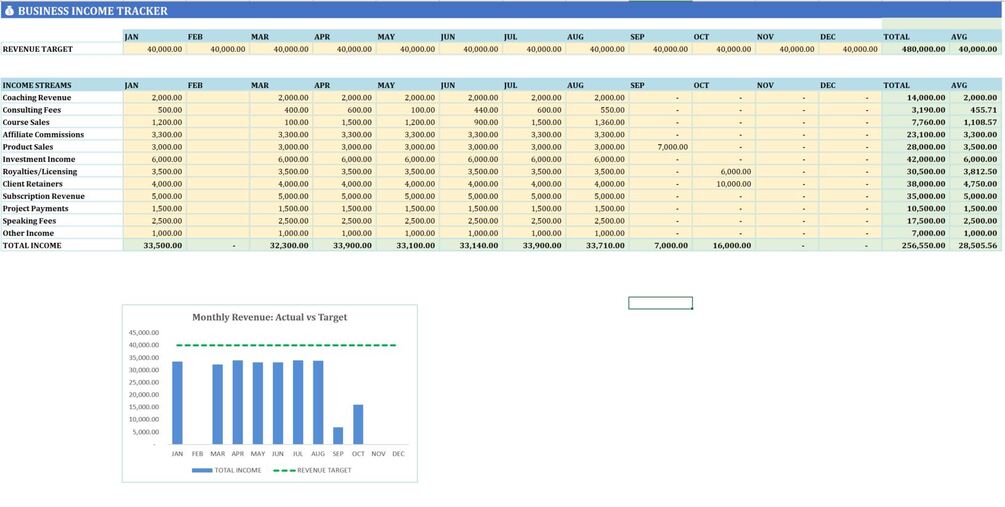This screenshot has height=507, width=1005.
Task: Click the revenue target cell for JAN
Action: pos(154,49)
